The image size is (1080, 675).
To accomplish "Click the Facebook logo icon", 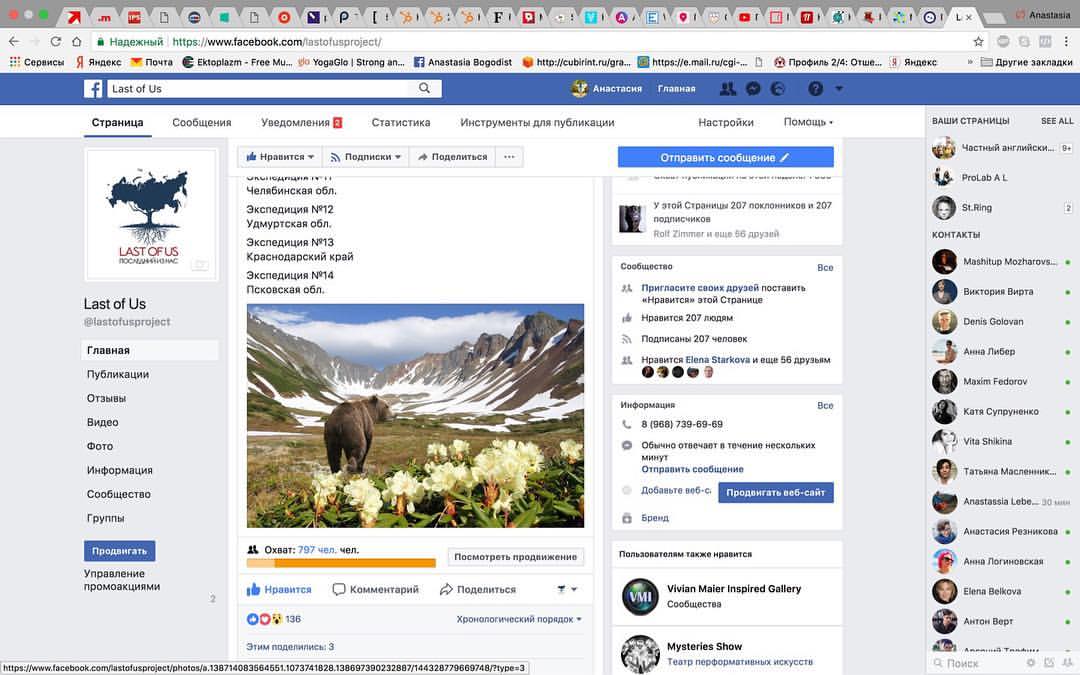I will coord(93,89).
